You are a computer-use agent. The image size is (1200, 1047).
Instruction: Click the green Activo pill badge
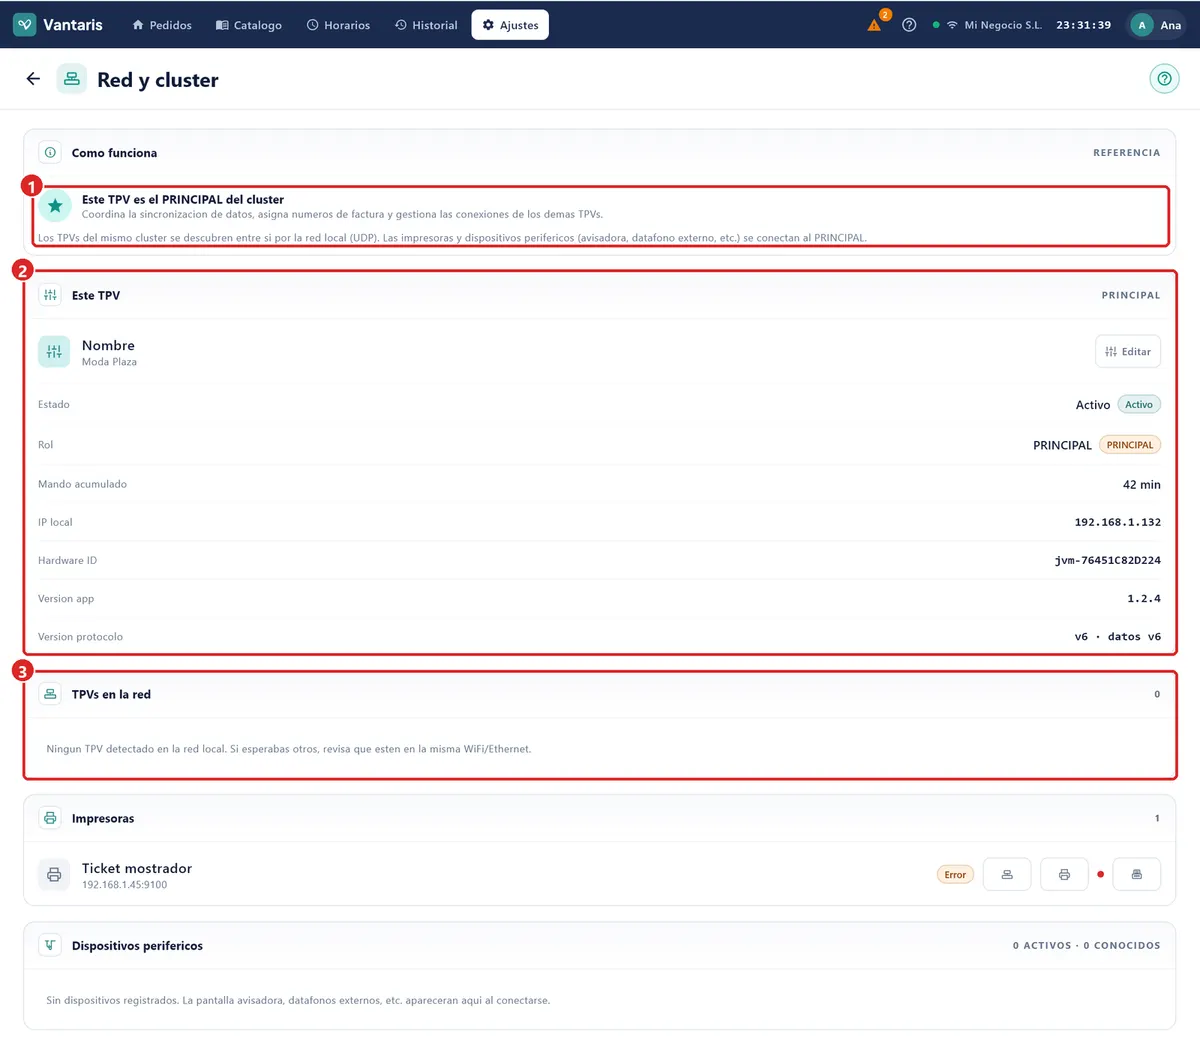[1139, 405]
